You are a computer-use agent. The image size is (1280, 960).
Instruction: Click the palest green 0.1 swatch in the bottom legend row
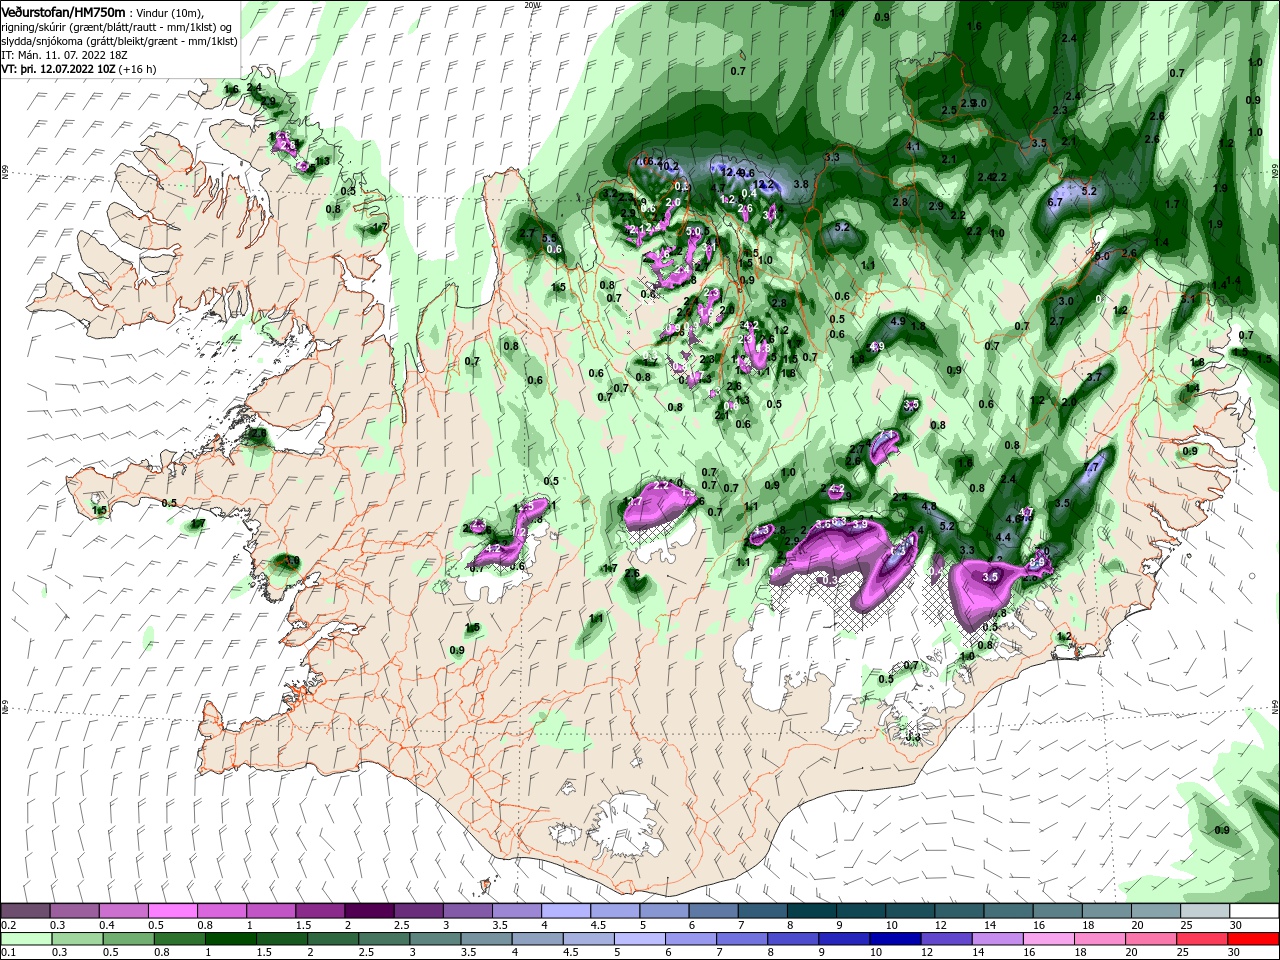[x=26, y=939]
